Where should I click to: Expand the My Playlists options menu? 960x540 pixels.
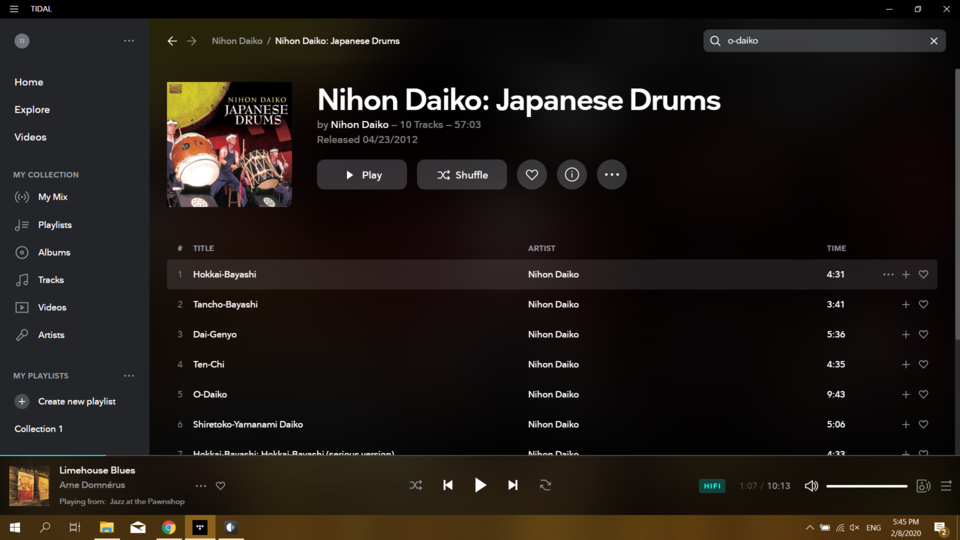point(129,376)
